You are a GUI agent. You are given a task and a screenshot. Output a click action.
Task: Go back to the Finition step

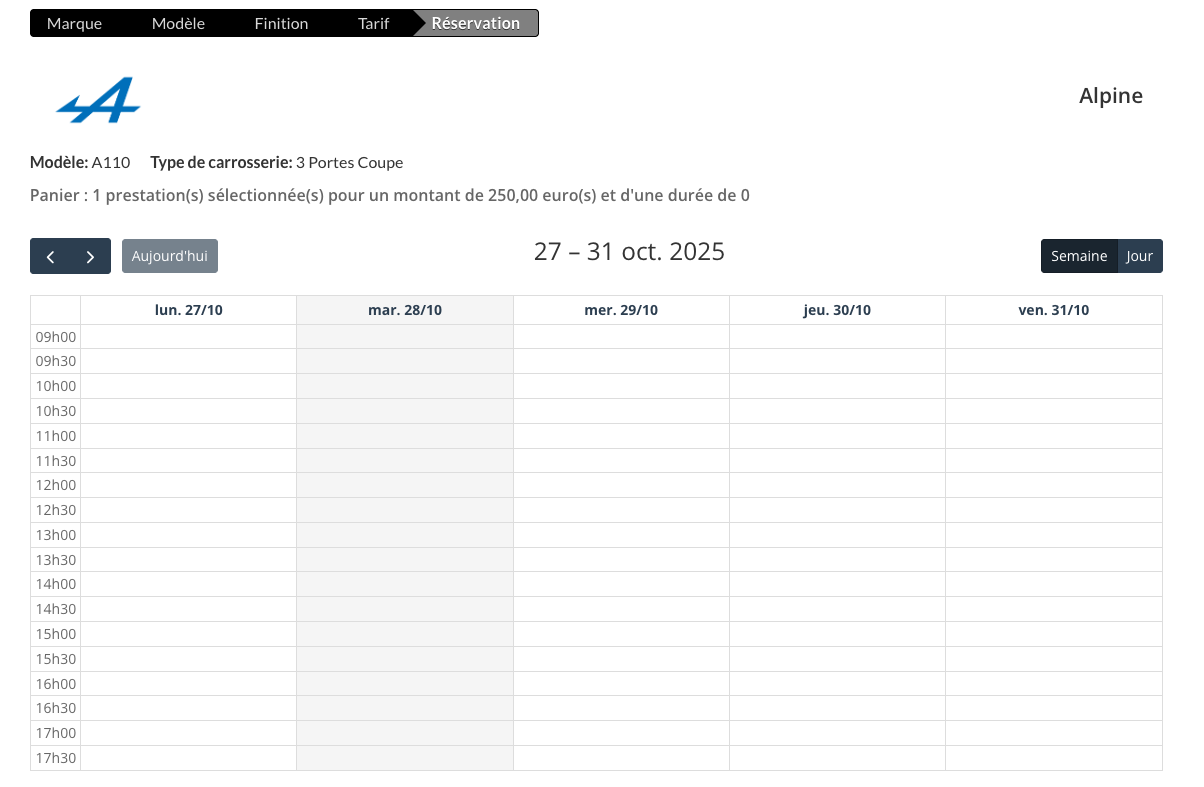point(281,23)
